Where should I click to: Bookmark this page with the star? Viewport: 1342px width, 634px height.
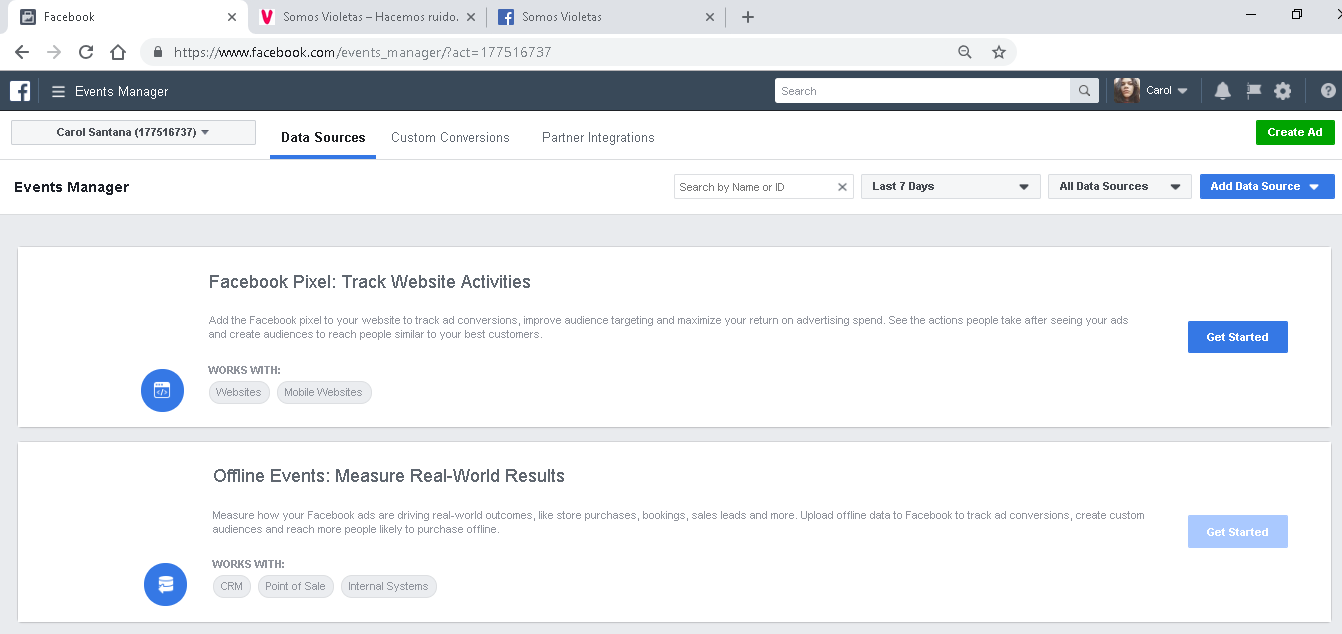tap(998, 52)
